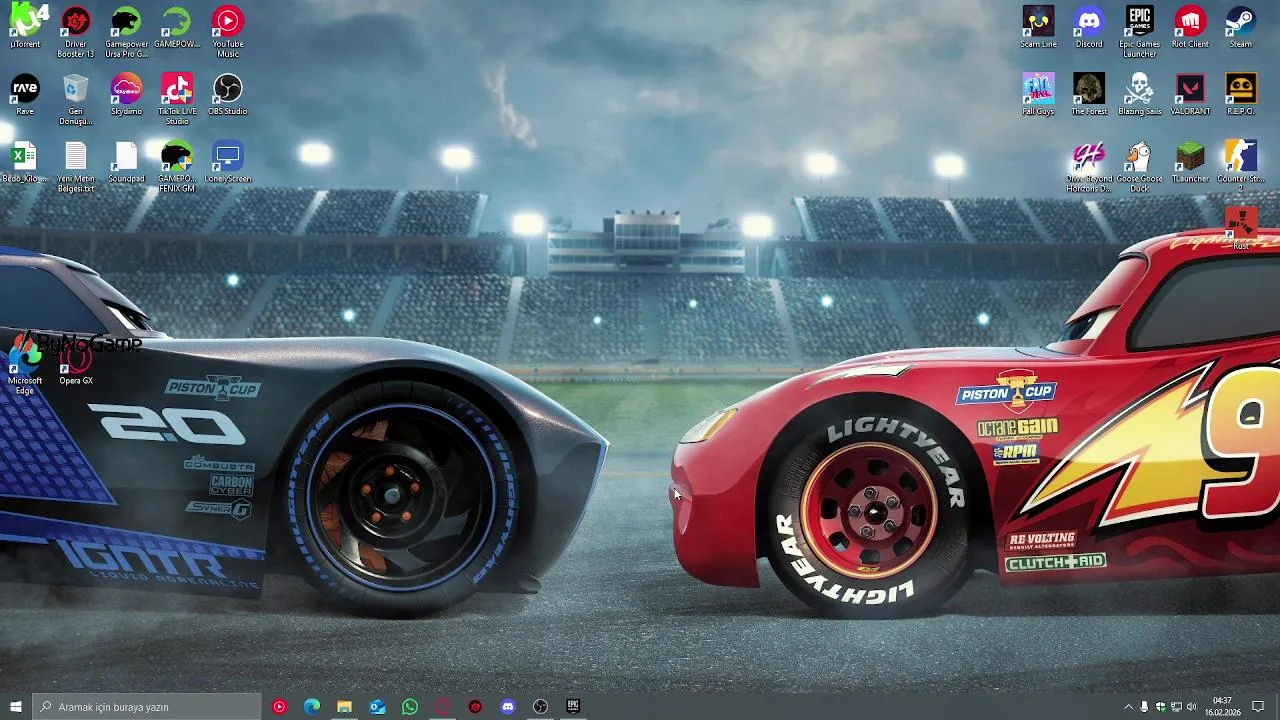The width and height of the screenshot is (1280, 720).
Task: Open YouTube Music desktop shortcut
Action: pyautogui.click(x=228, y=32)
